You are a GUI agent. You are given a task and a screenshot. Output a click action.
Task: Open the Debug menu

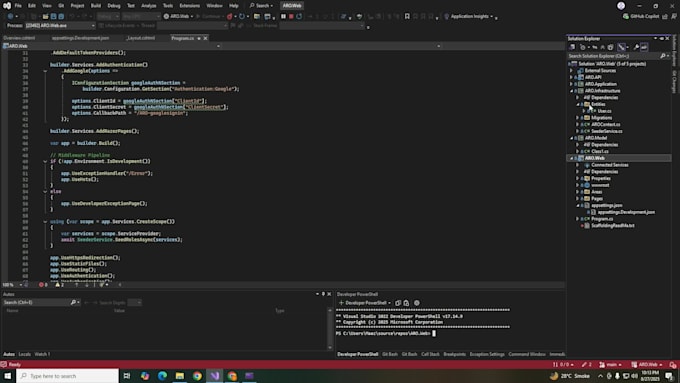[114, 6]
